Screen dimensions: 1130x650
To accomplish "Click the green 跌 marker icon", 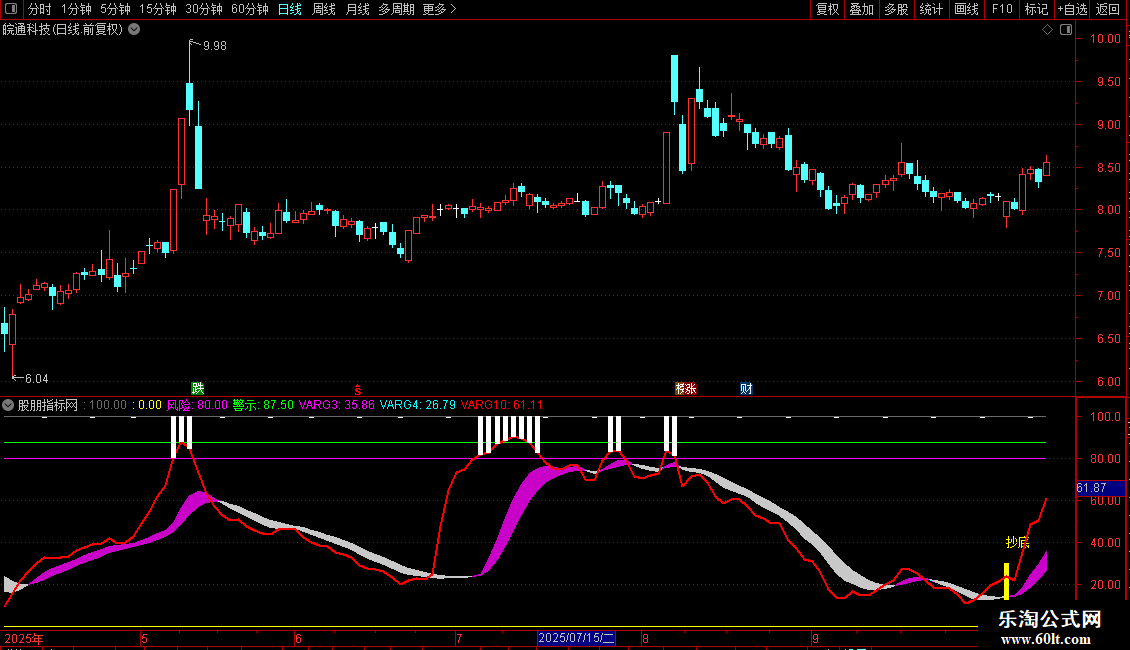I will pos(198,388).
